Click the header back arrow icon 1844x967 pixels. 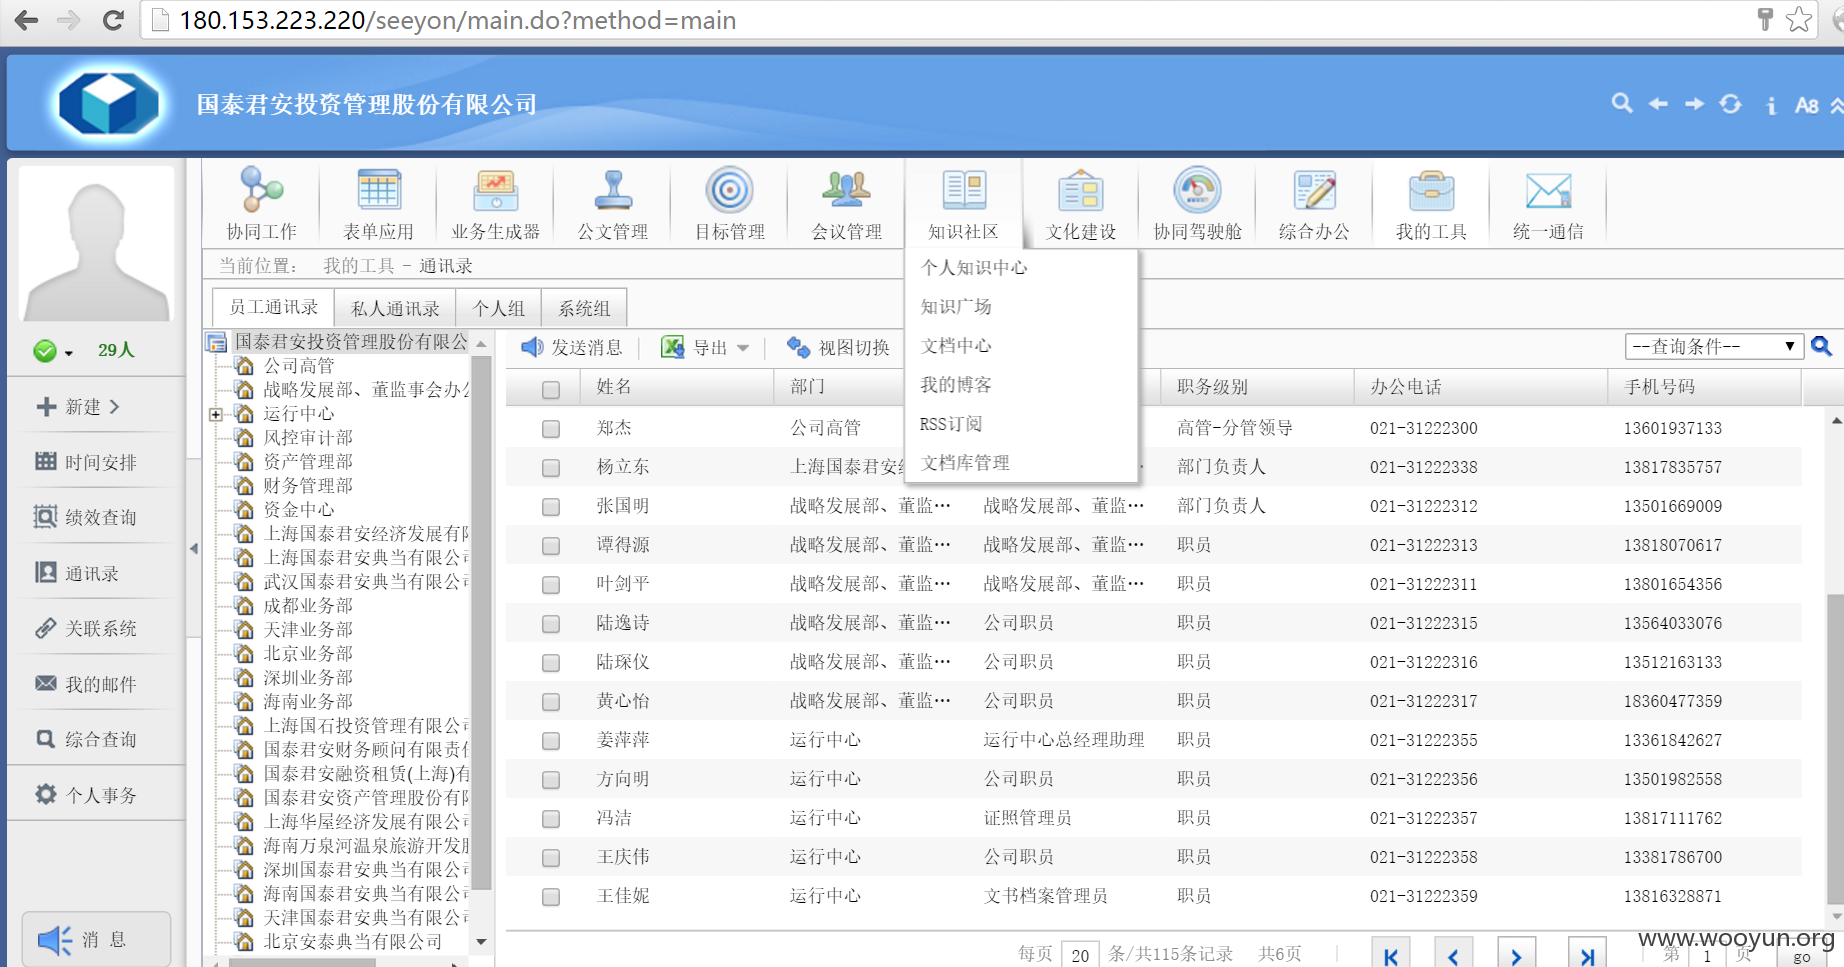(1658, 104)
